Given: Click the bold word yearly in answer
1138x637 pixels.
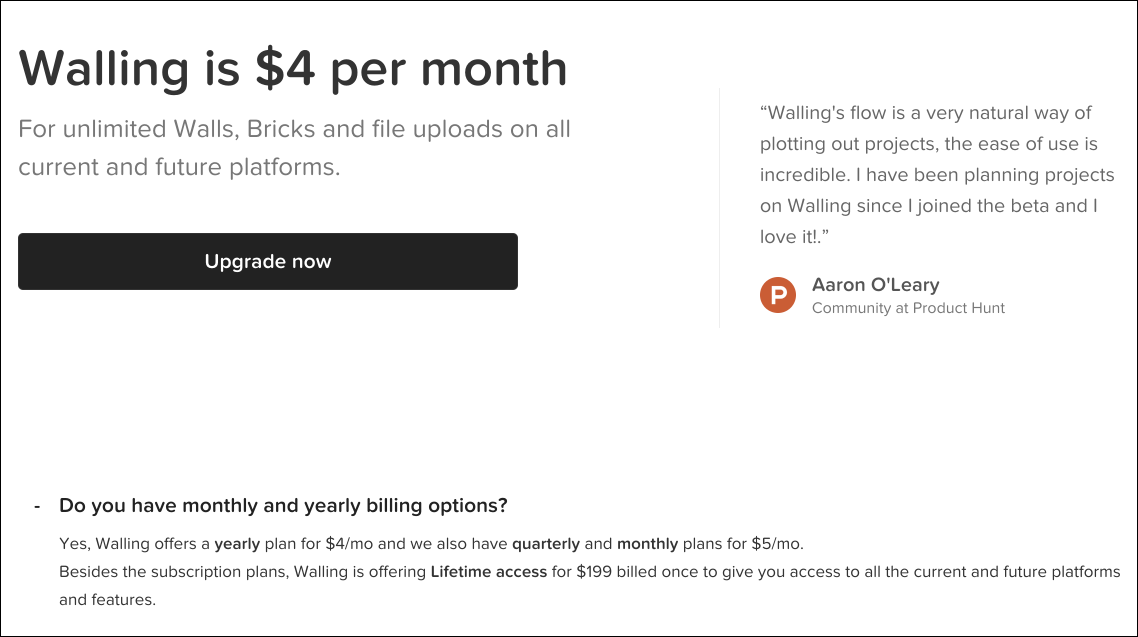Looking at the screenshot, I should [237, 544].
